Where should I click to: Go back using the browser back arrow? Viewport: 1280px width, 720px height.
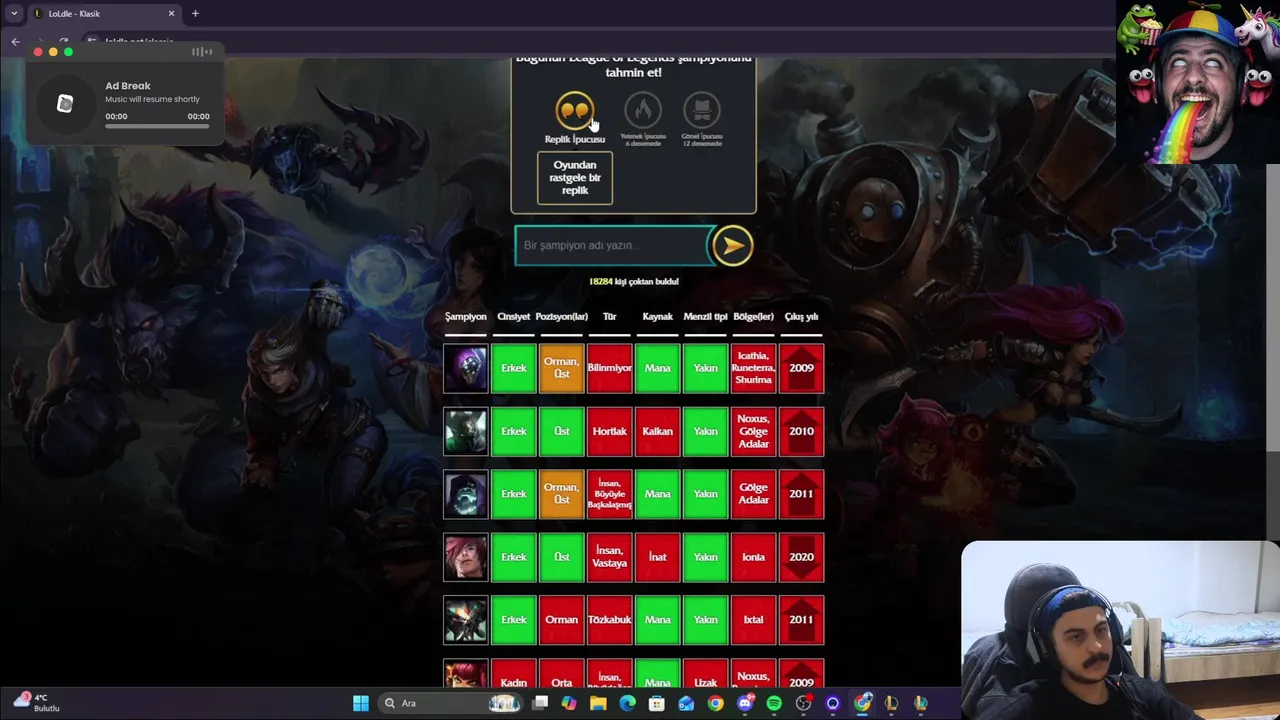point(15,42)
